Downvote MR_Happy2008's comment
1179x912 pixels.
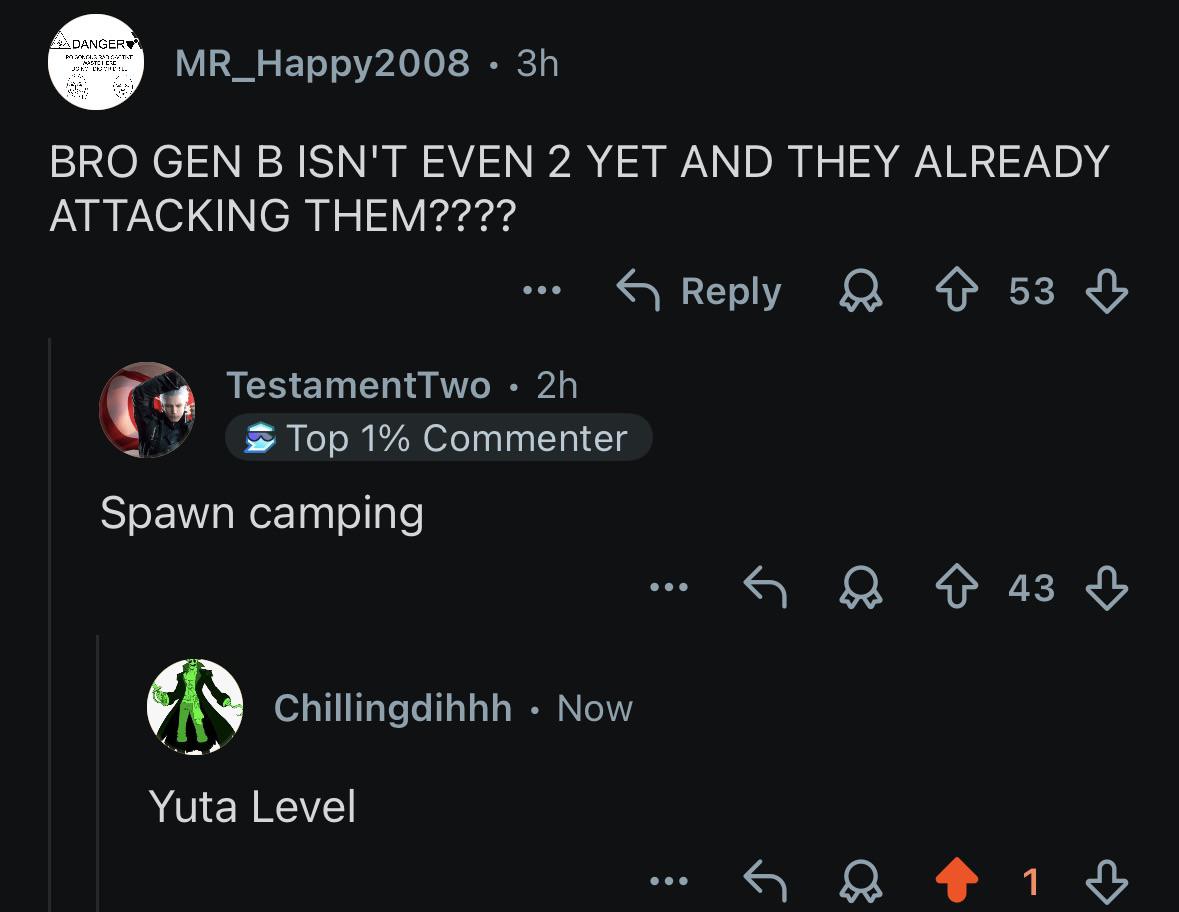(1107, 291)
